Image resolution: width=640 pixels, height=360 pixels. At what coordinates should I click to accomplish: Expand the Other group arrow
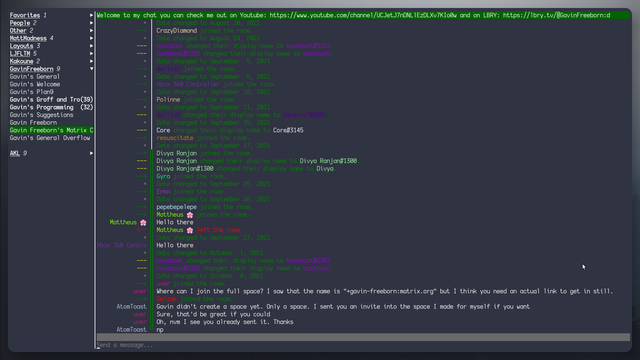tap(91, 31)
